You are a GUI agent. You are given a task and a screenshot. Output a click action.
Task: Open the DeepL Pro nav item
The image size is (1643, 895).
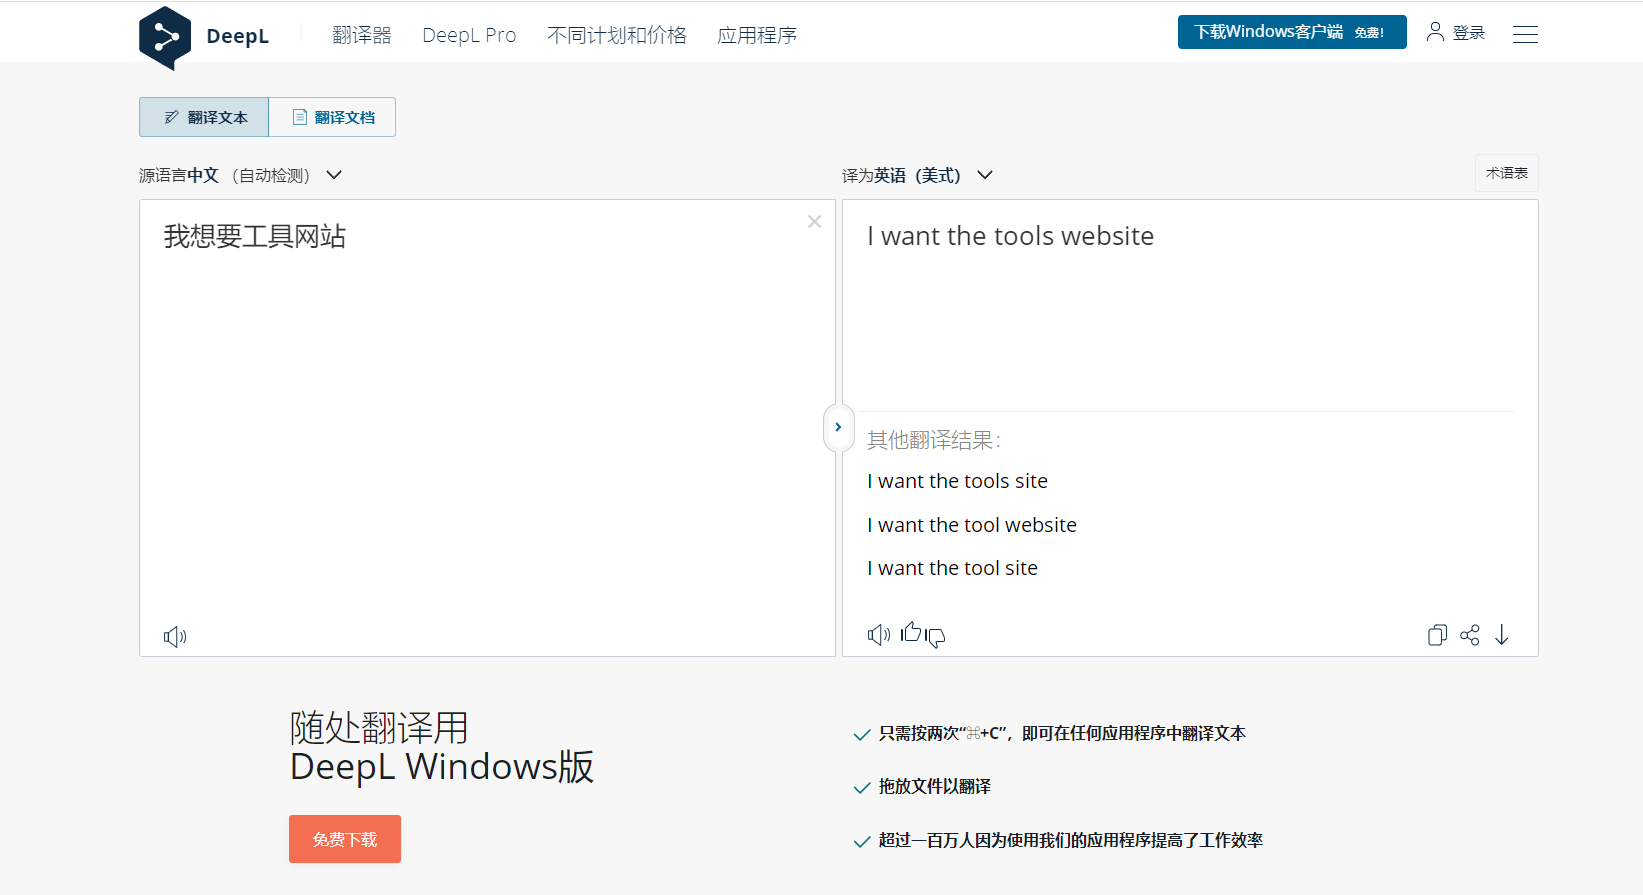469,35
